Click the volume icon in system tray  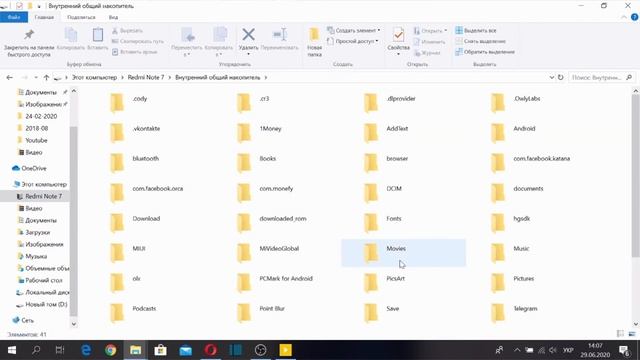553,350
